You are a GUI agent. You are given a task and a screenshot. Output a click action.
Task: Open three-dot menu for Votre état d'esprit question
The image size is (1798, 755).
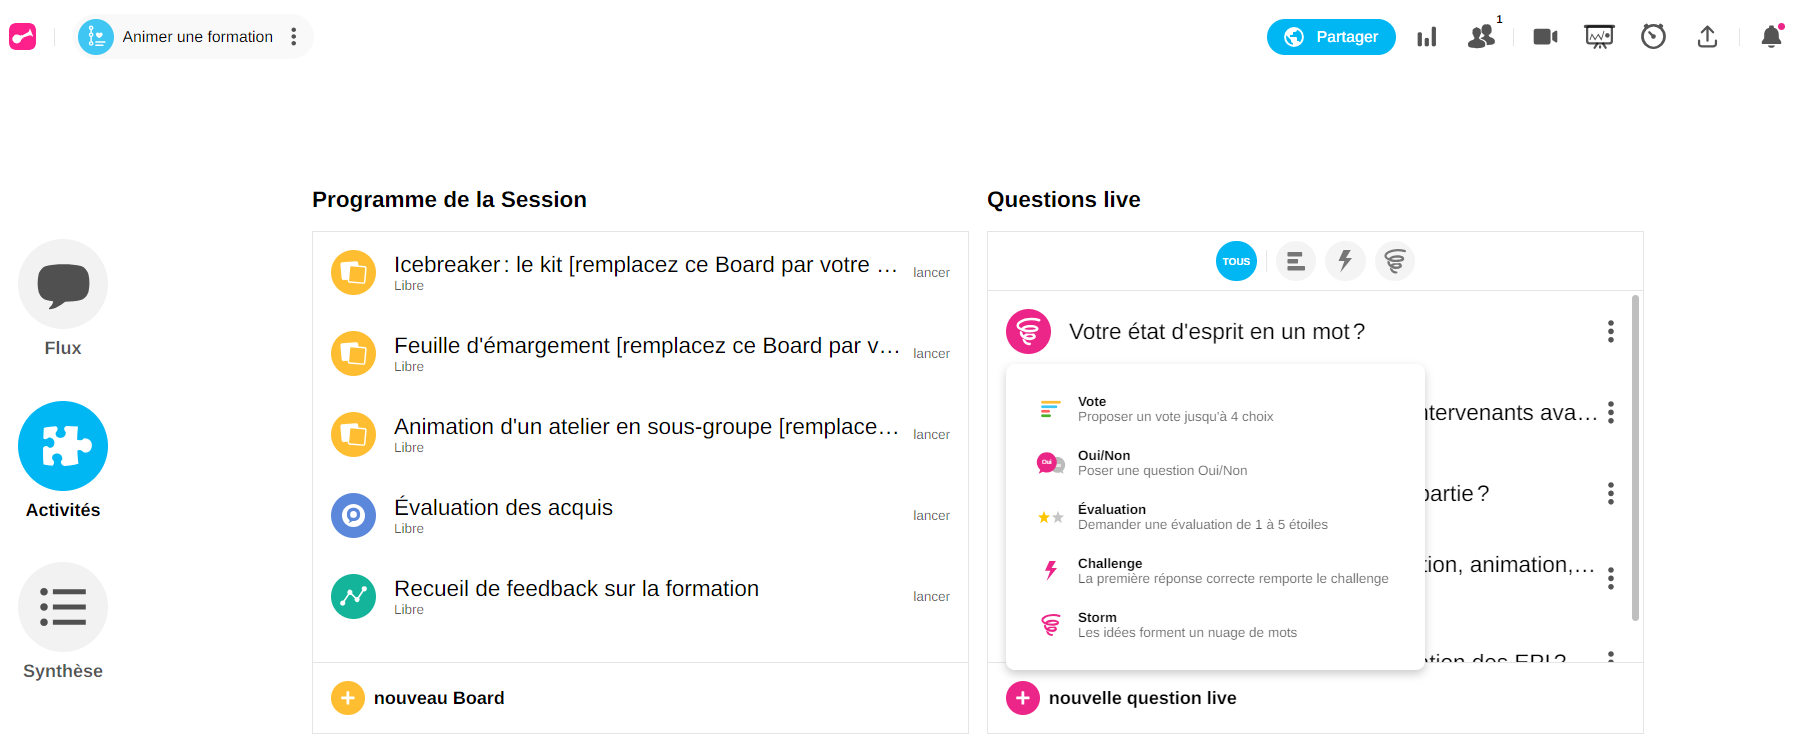coord(1610,331)
